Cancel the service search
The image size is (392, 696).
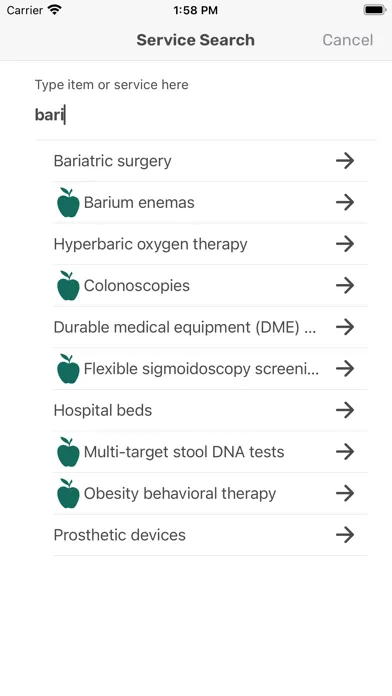(x=348, y=40)
